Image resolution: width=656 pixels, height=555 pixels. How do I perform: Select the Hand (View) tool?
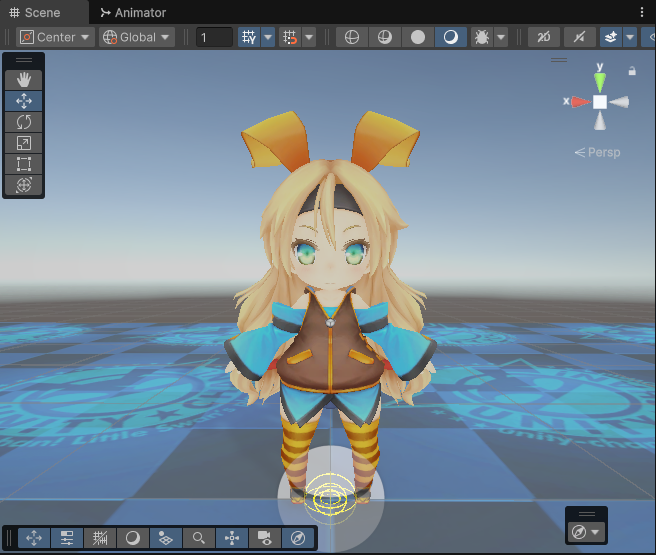click(x=24, y=79)
